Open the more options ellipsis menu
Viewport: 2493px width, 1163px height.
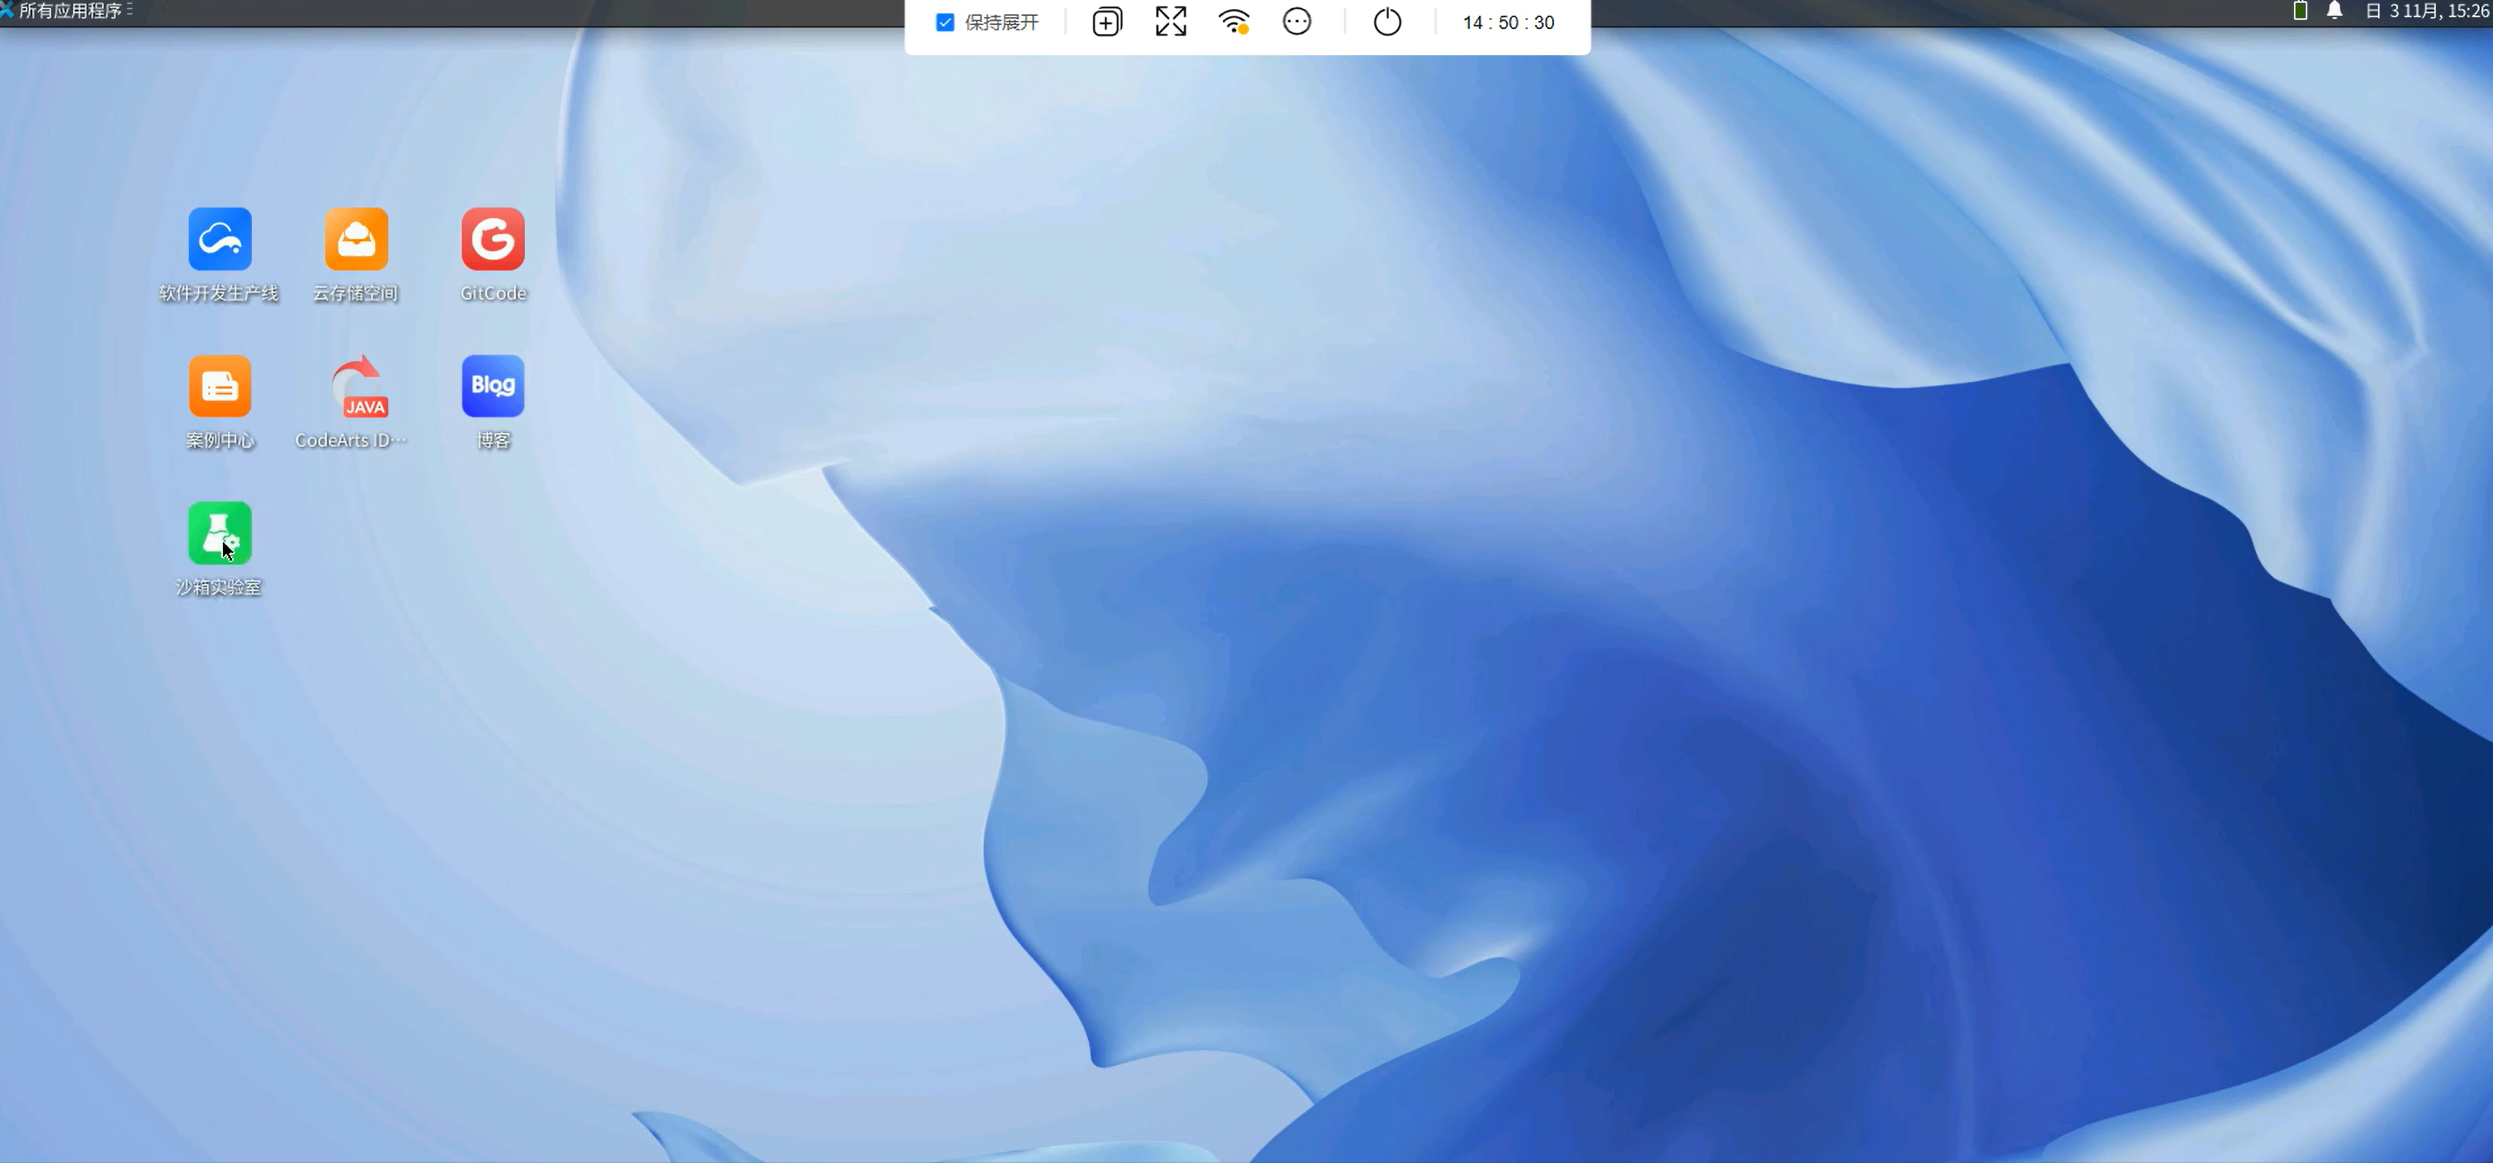pos(1297,22)
